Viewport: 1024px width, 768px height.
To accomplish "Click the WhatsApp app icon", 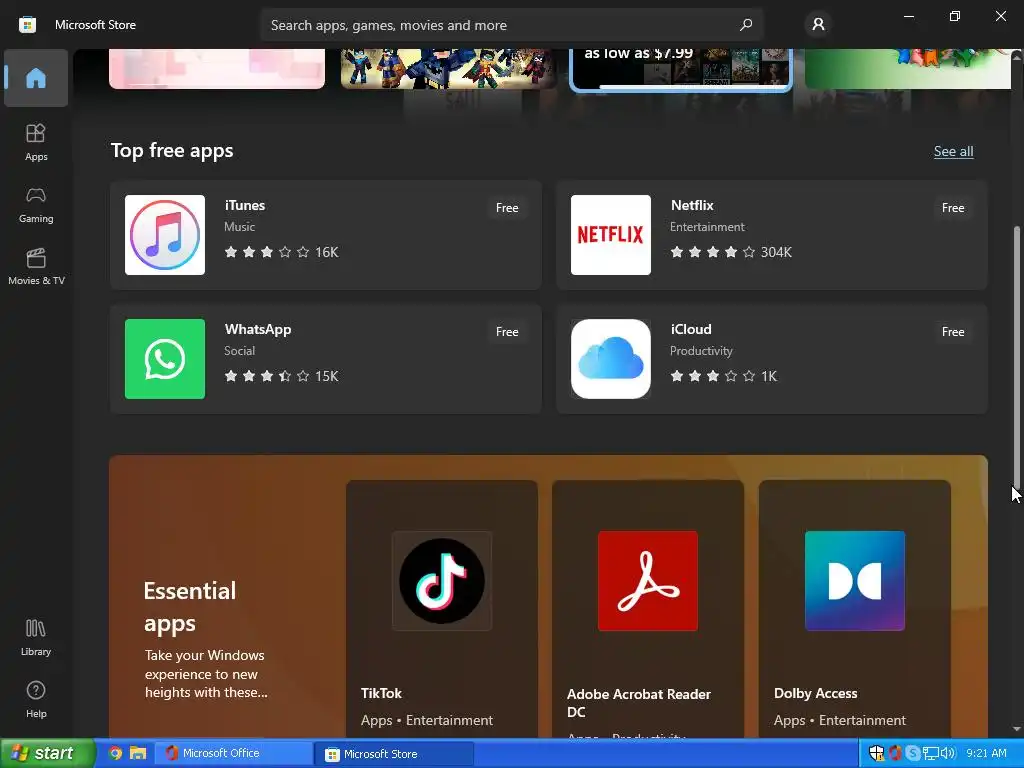I will 165,359.
